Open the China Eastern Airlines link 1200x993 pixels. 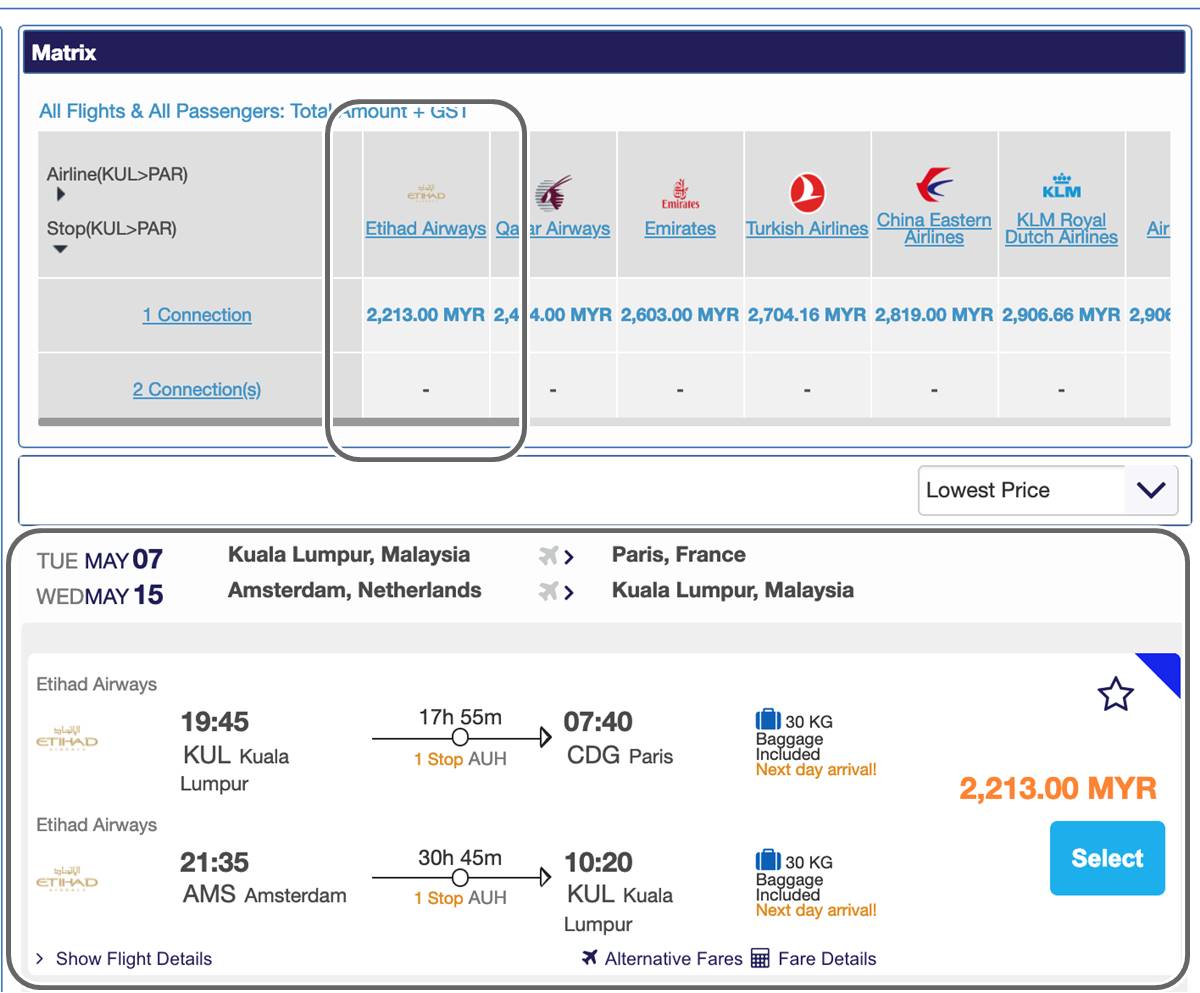(934, 228)
